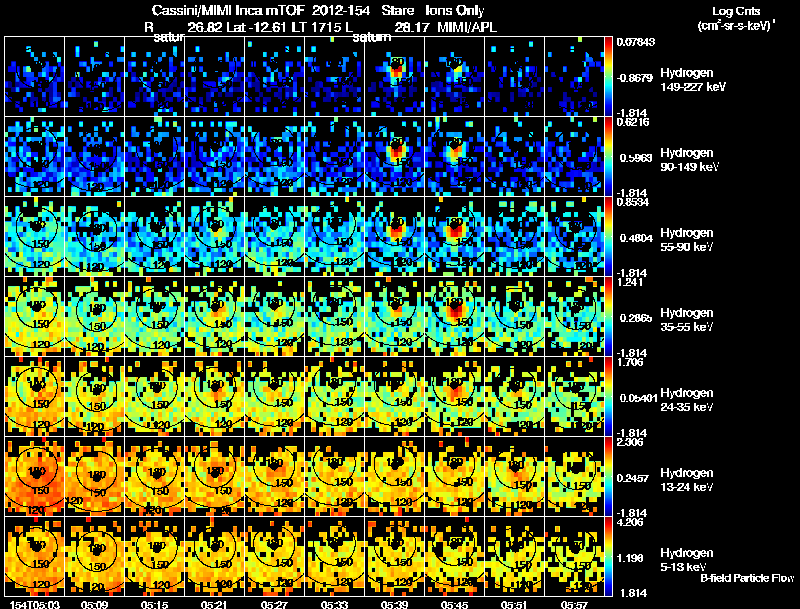Click the 149-227 keV panel at 05:39
Viewport: 800px width, 609px height.
(394, 77)
